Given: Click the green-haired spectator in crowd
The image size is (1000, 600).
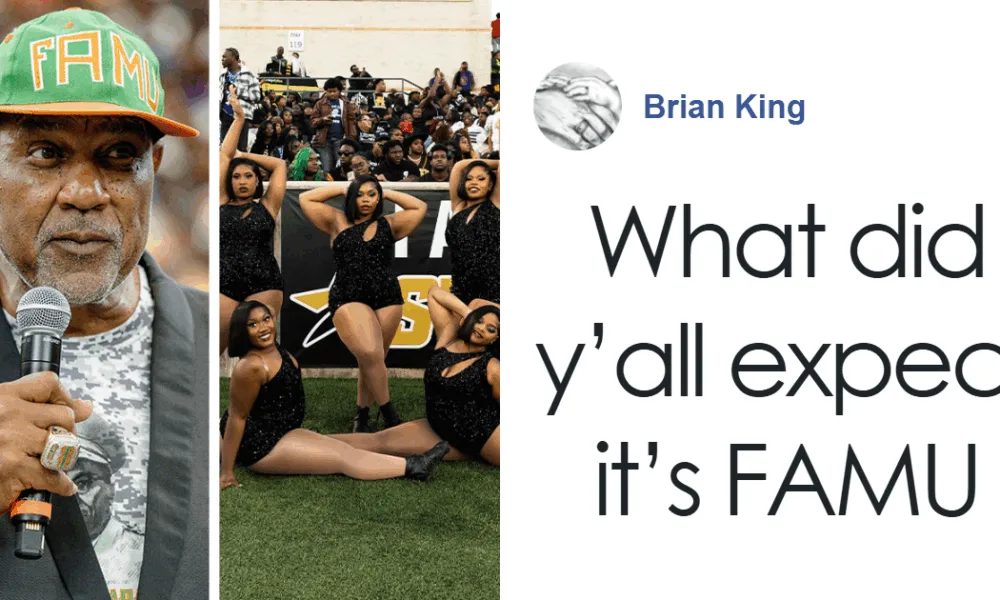Looking at the screenshot, I should pyautogui.click(x=302, y=164).
